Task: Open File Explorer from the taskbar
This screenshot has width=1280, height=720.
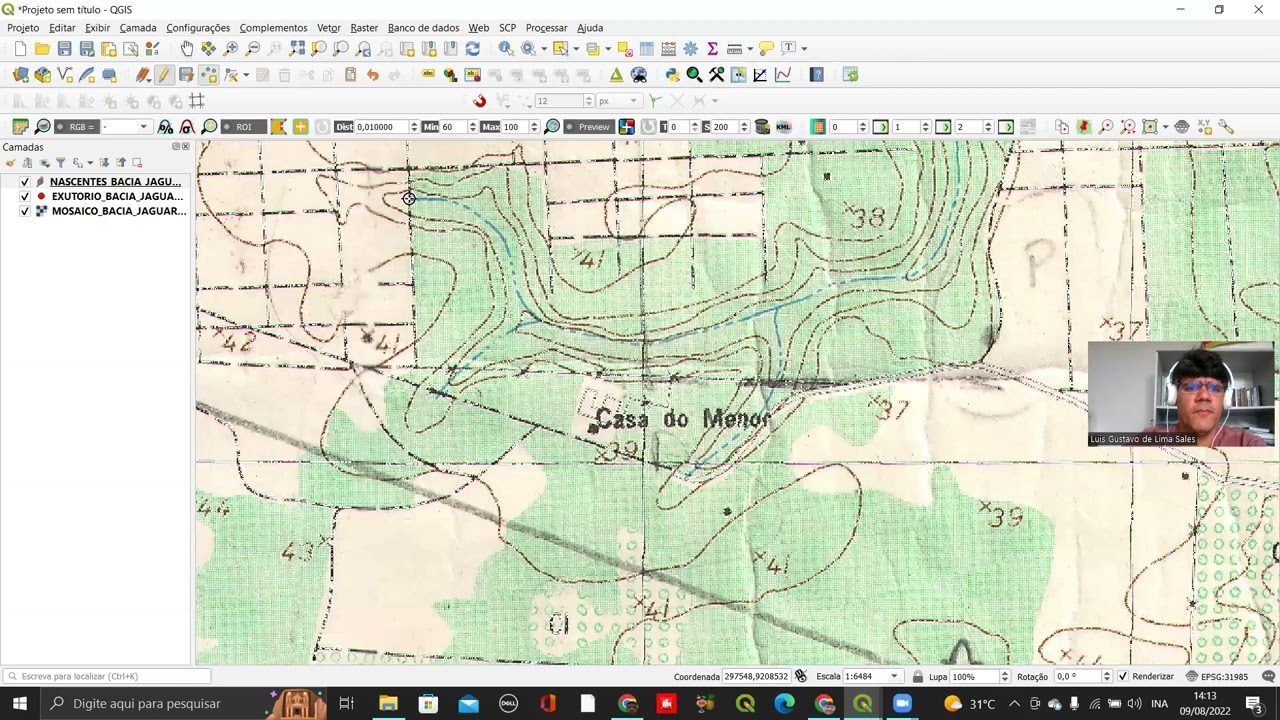Action: pyautogui.click(x=388, y=703)
